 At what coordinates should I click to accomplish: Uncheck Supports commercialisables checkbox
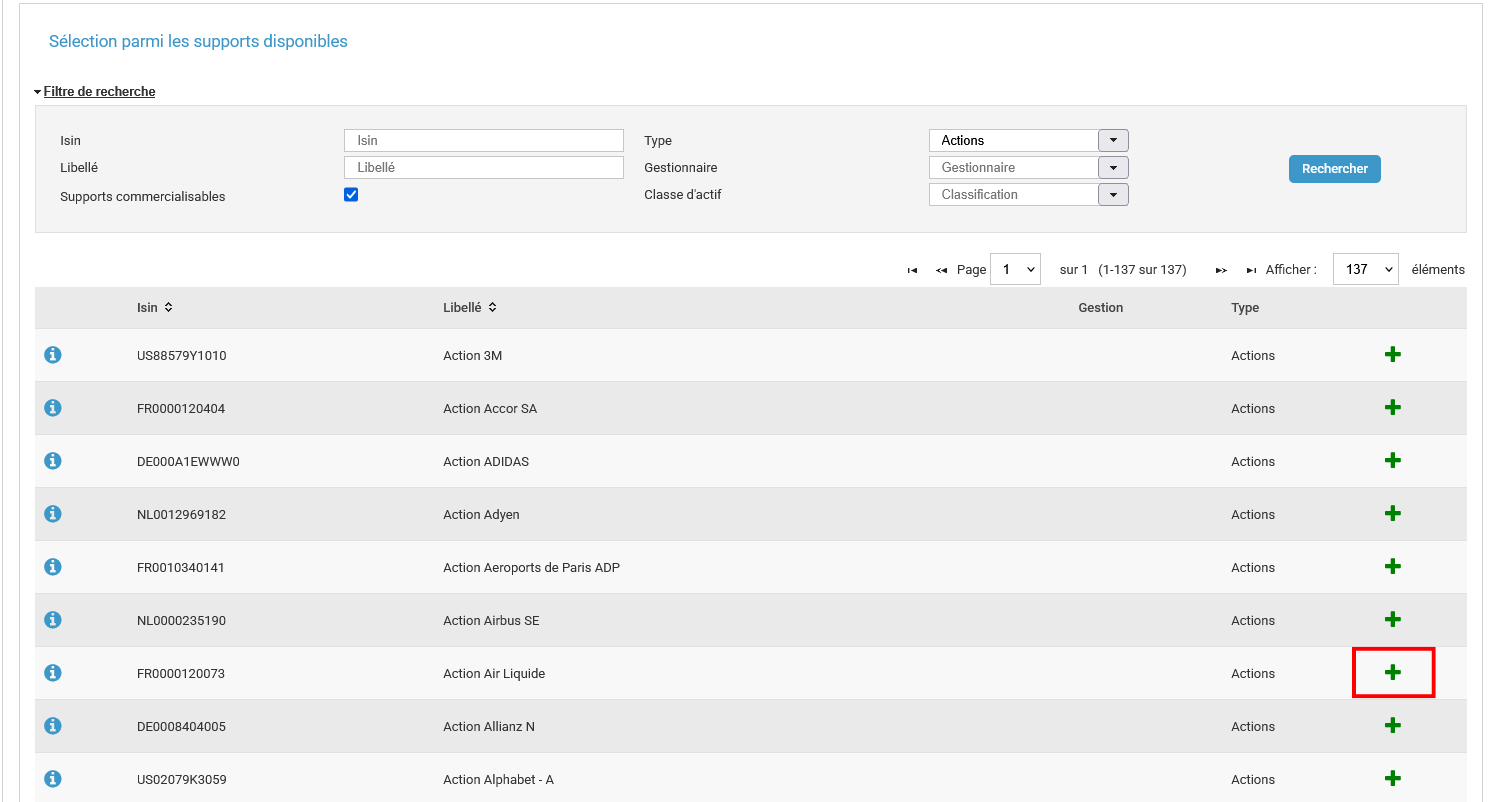tap(351, 195)
